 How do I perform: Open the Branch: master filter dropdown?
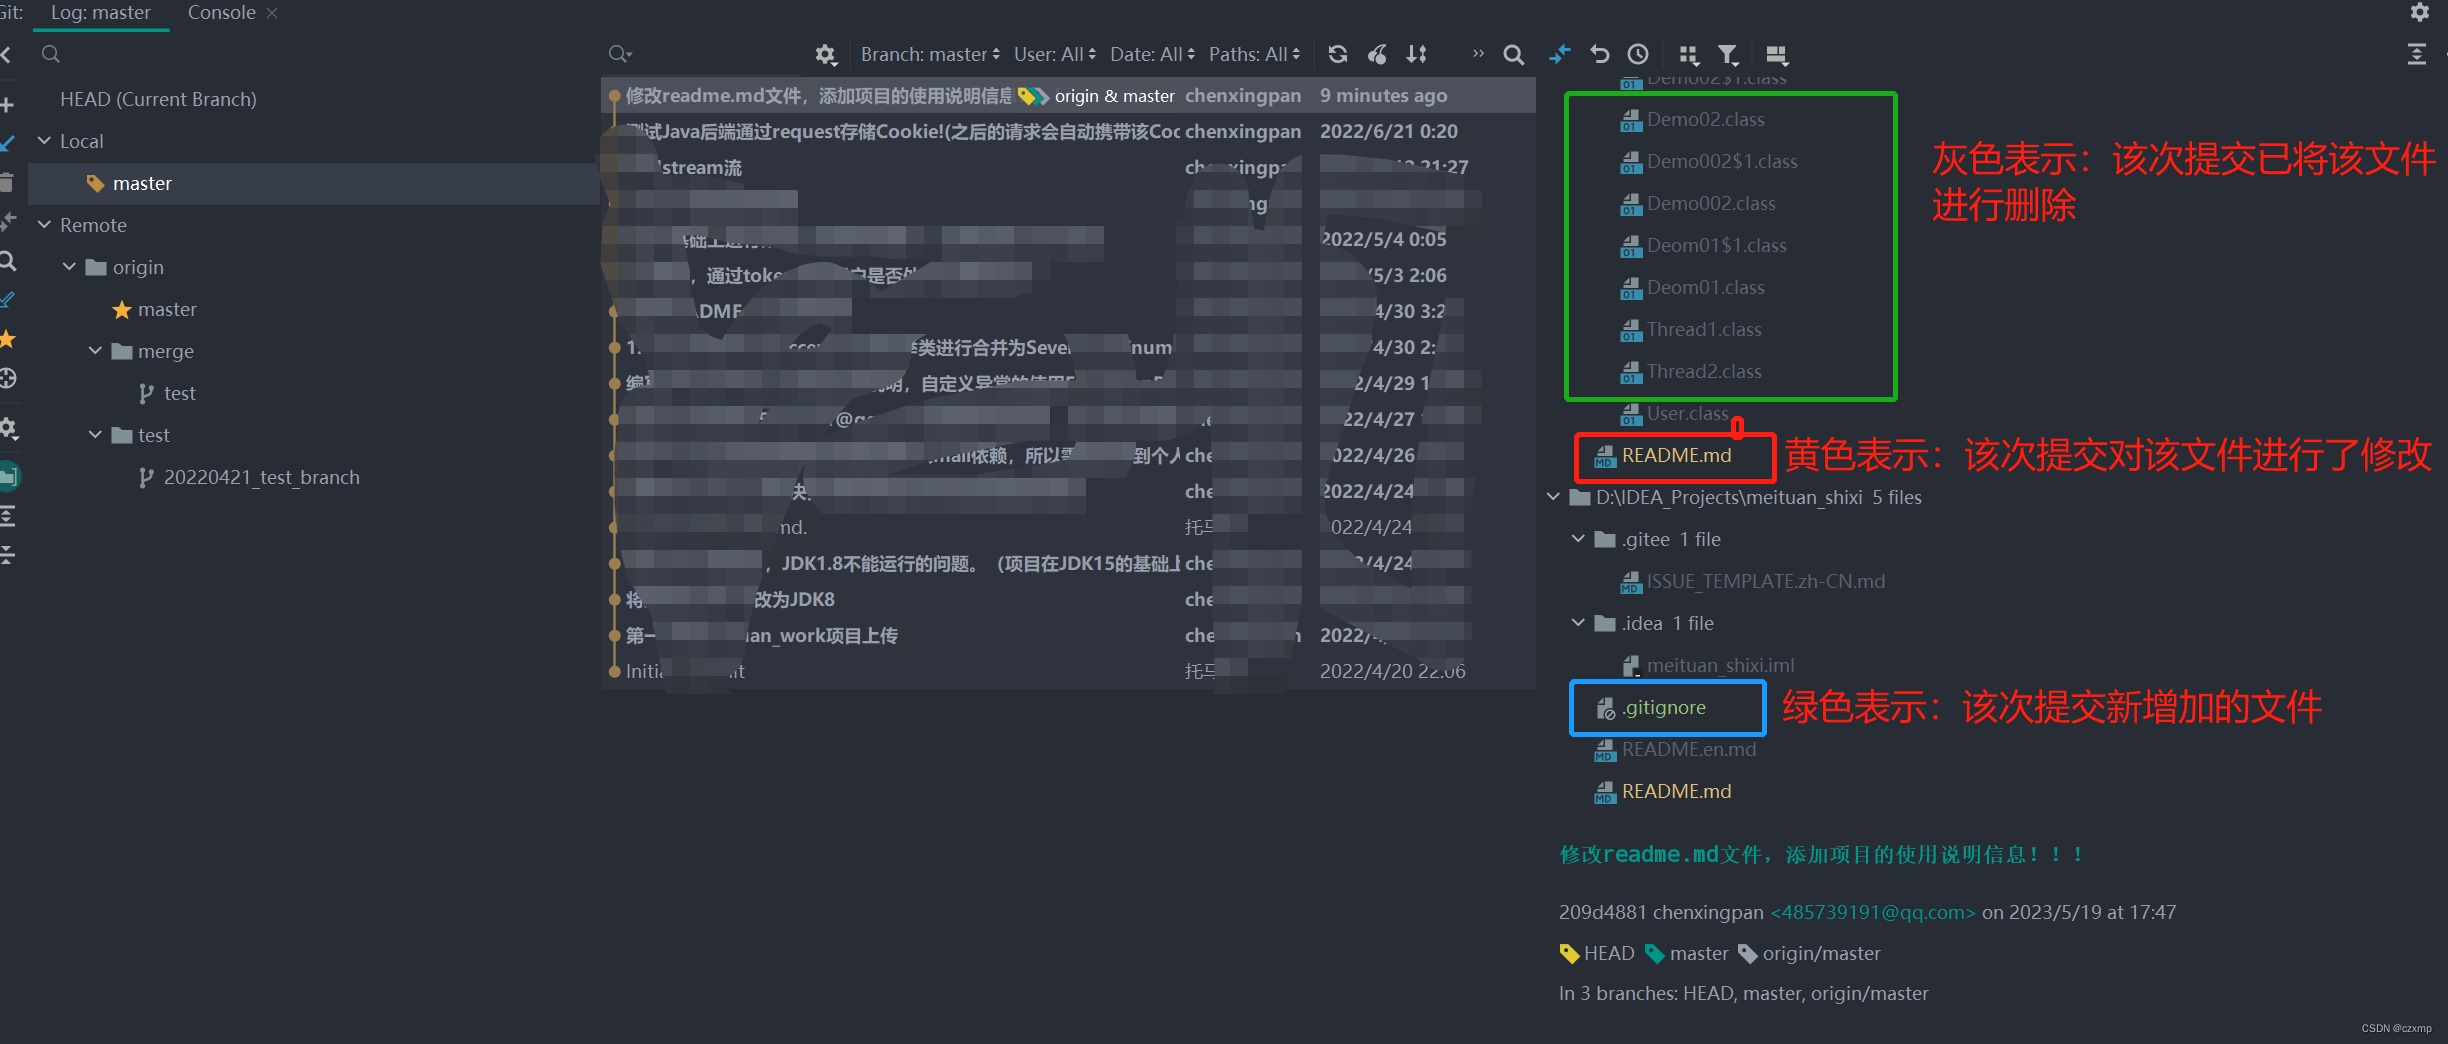point(930,54)
